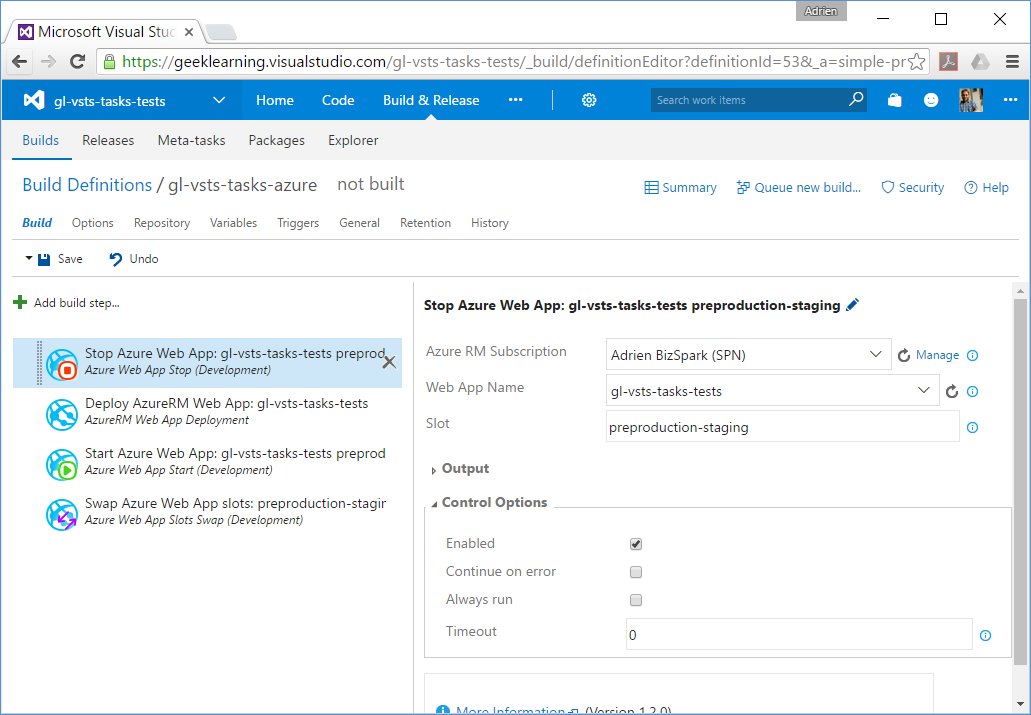Screen dimensions: 1031x715
Task: Click the PDF extension icon
Action: (x=948, y=62)
